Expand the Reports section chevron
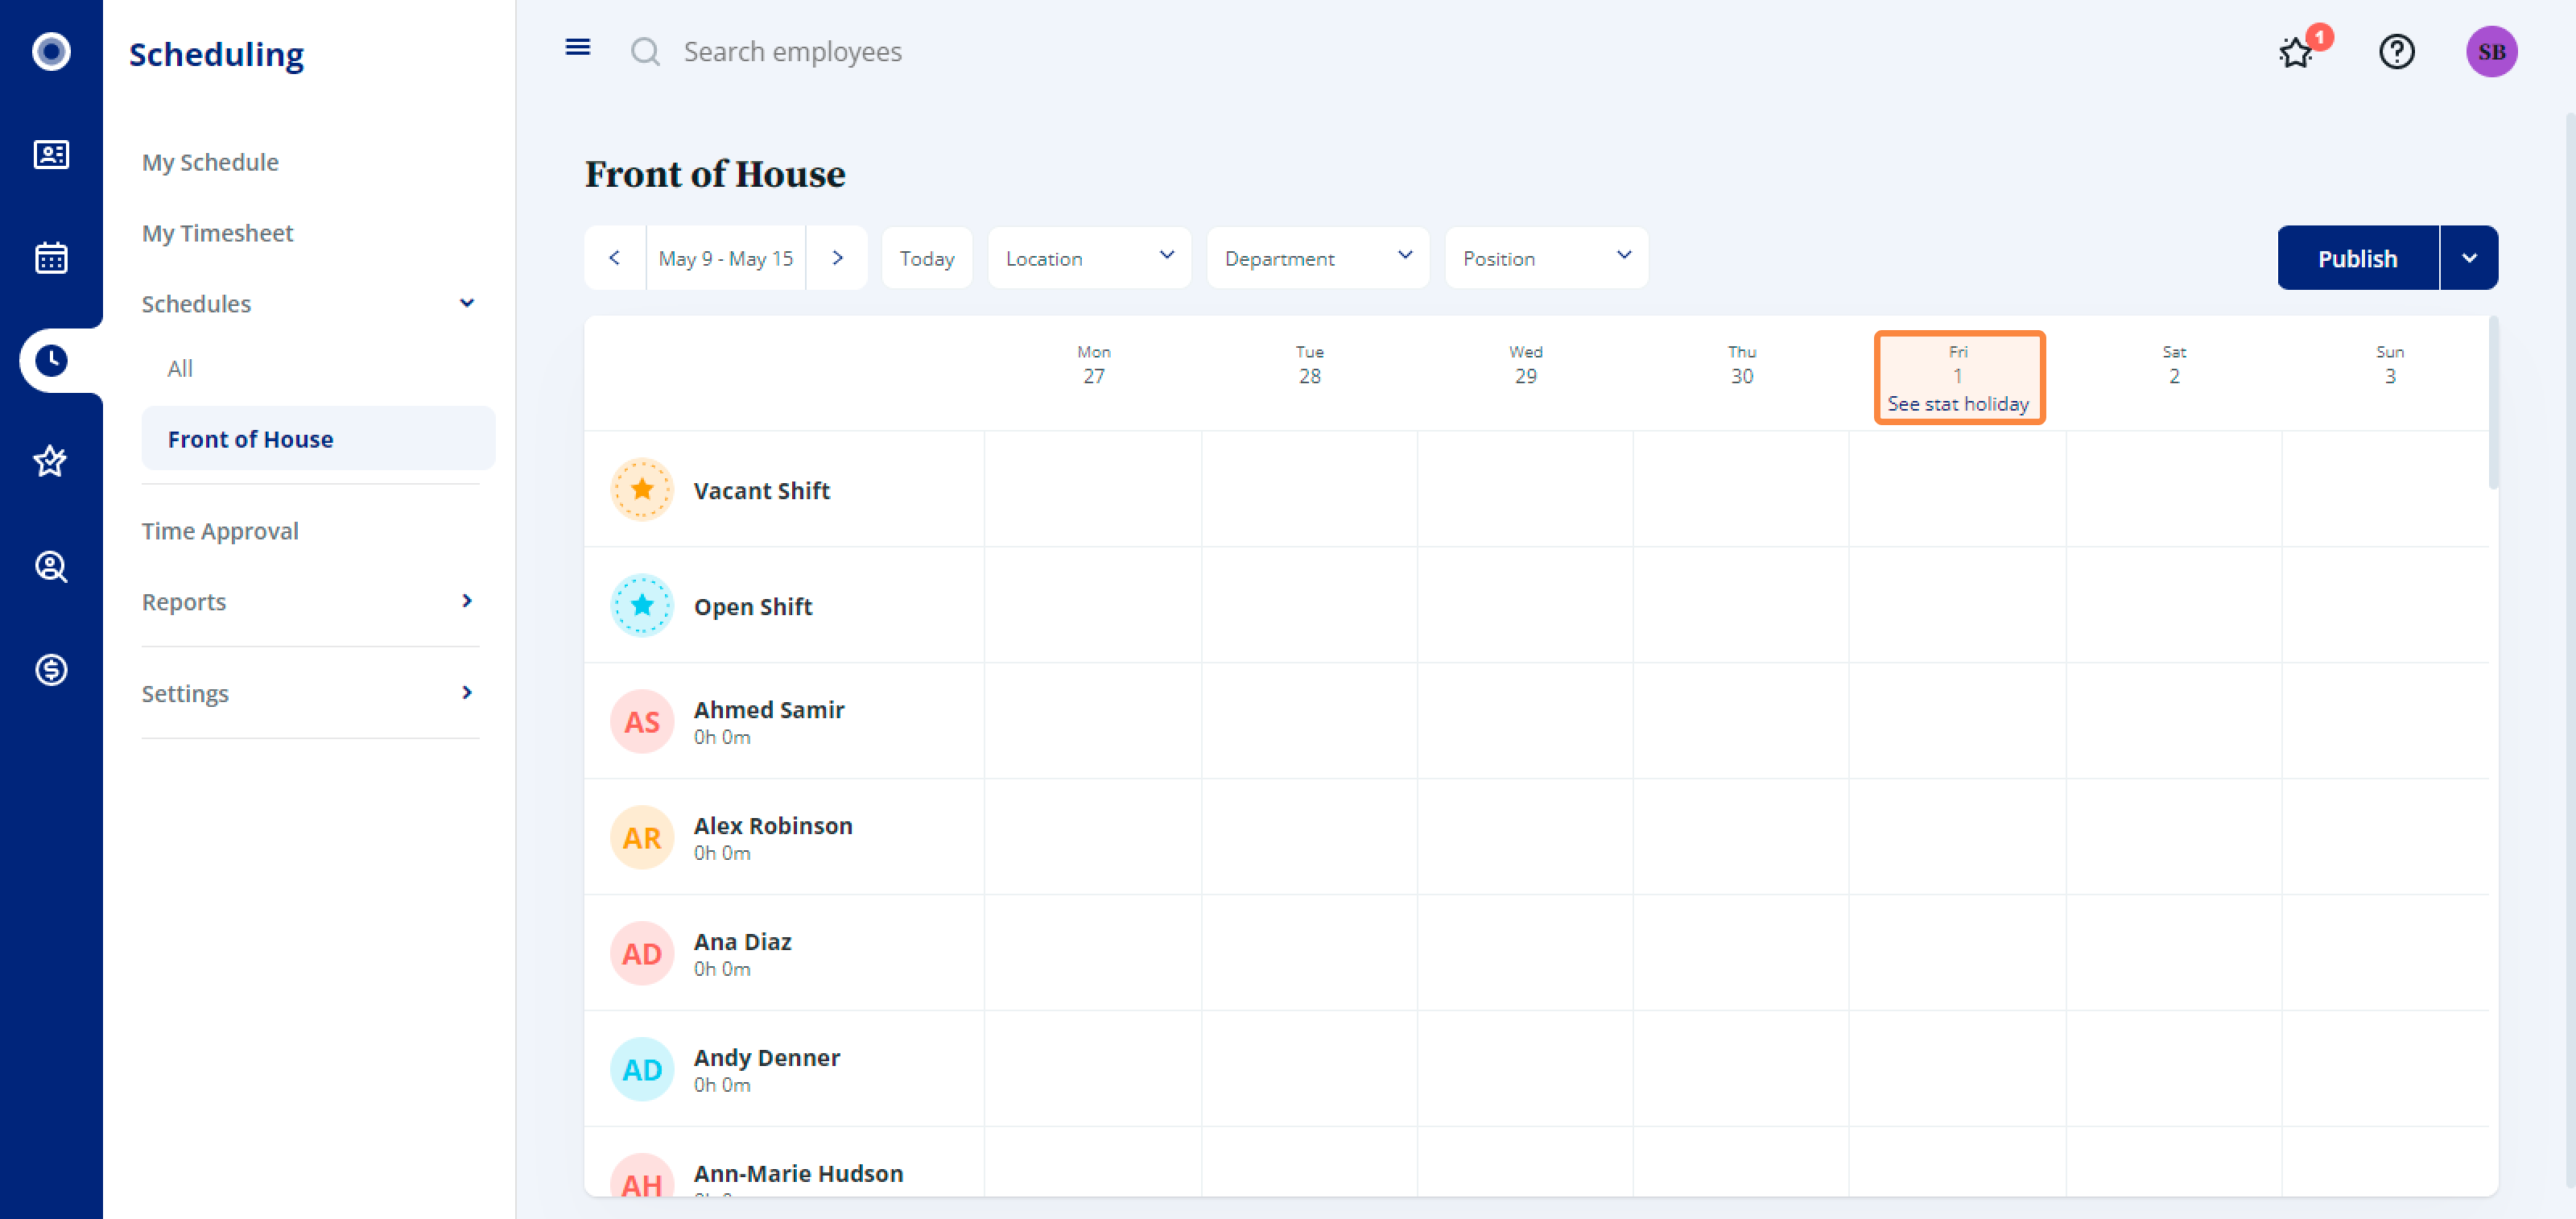The width and height of the screenshot is (2576, 1219). point(467,601)
